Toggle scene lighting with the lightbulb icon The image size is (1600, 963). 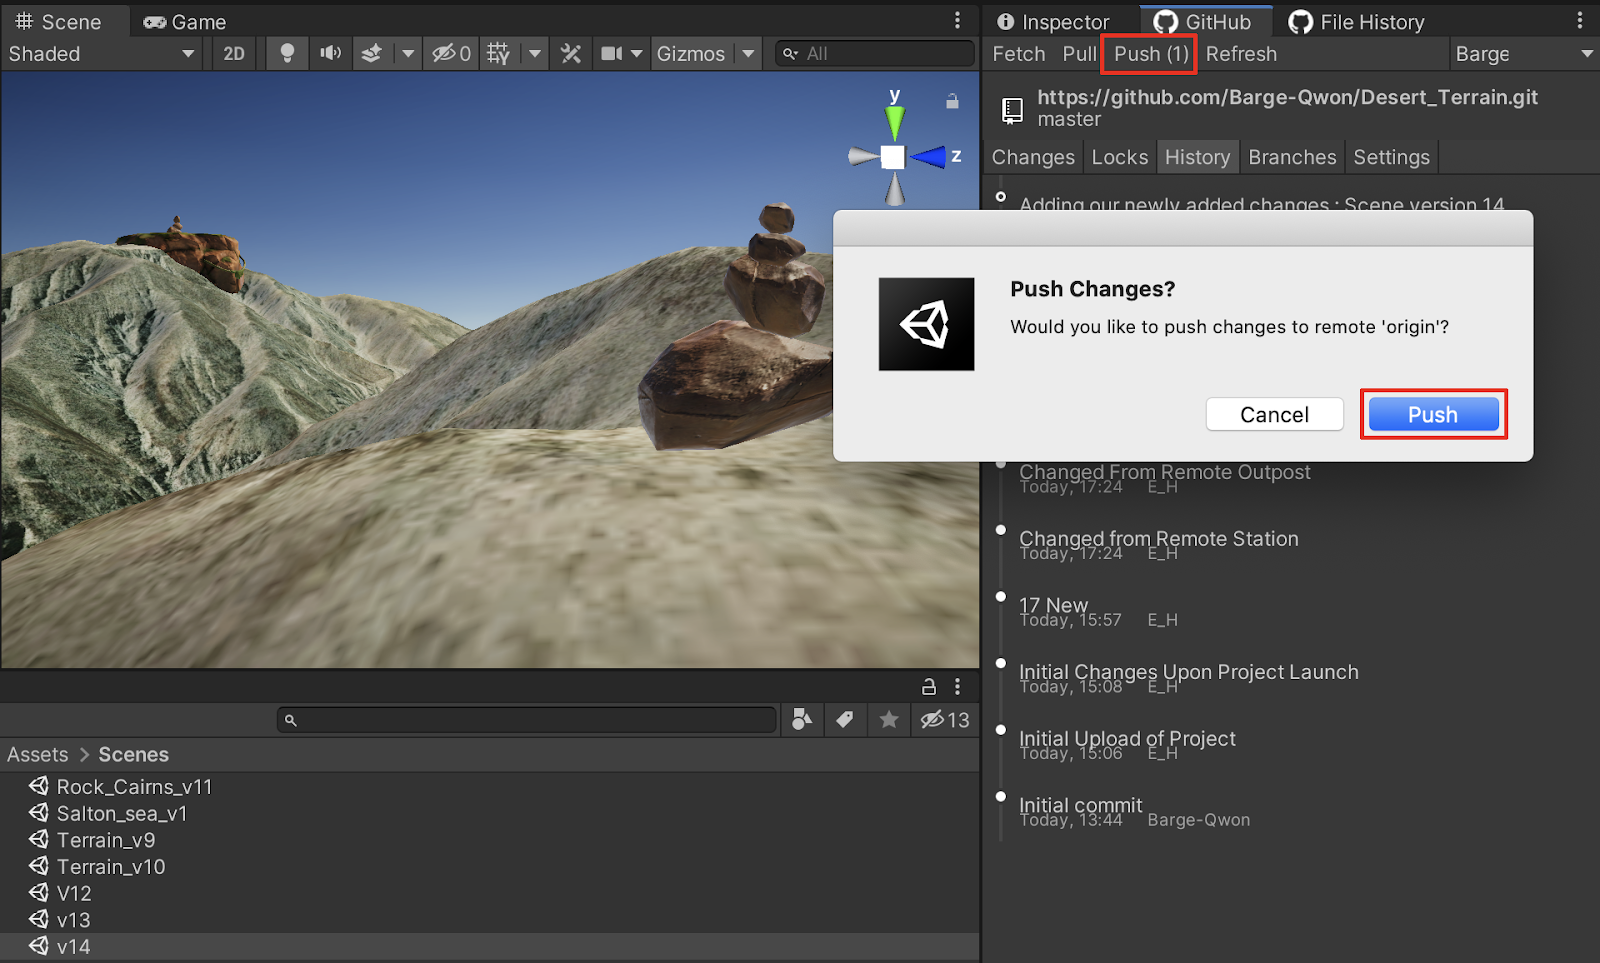pyautogui.click(x=287, y=54)
